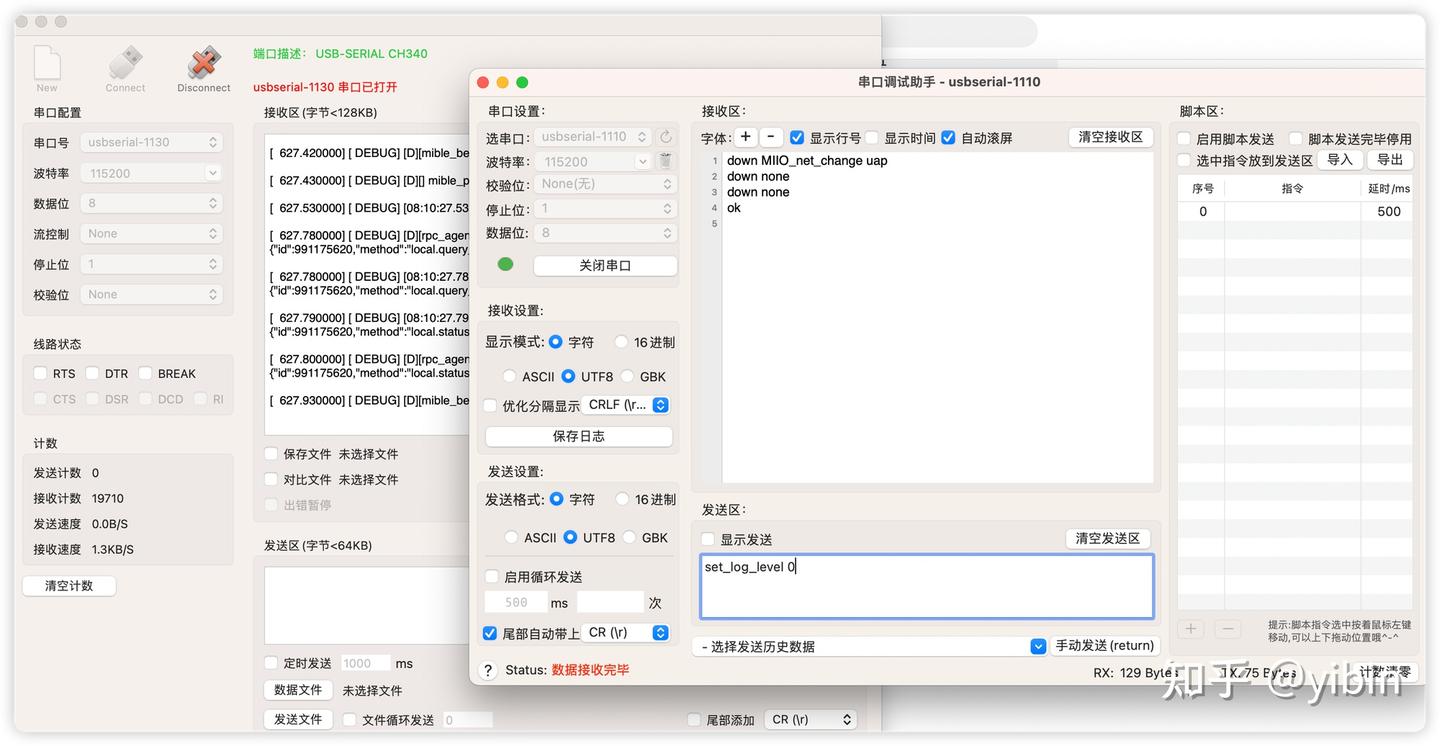Select ASCII encoding under 发送设置
This screenshot has width=1440, height=746.
pos(511,537)
